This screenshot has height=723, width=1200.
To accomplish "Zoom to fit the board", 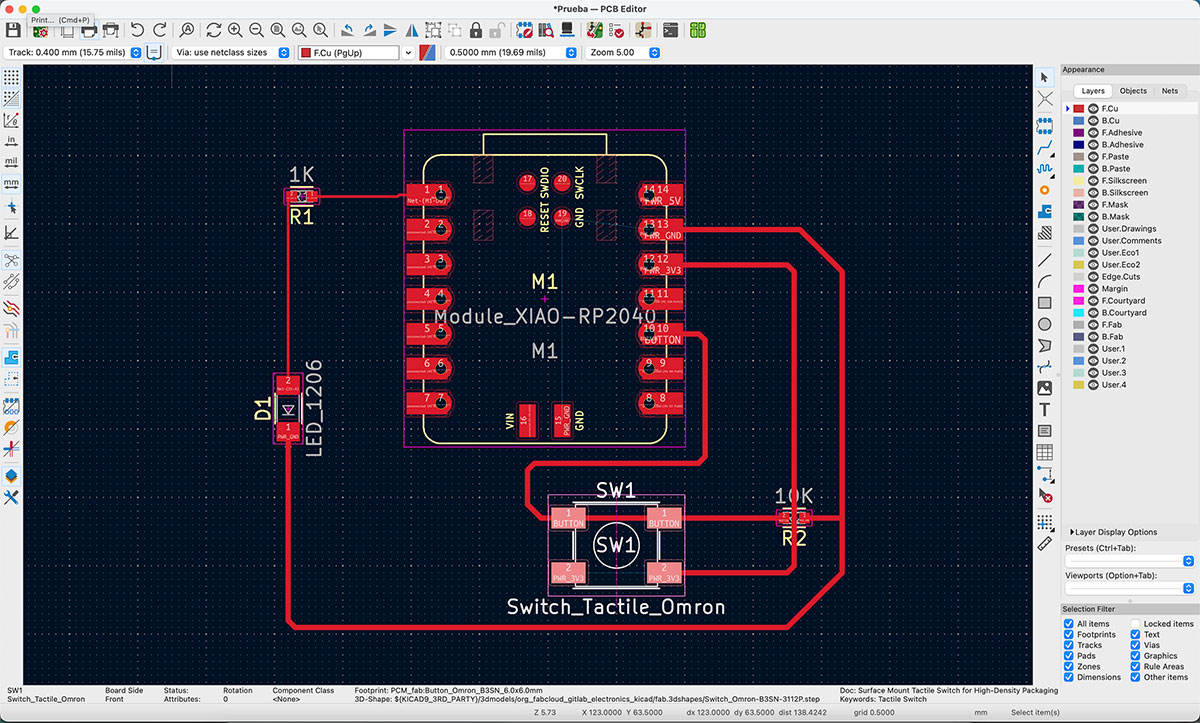I will click(278, 30).
